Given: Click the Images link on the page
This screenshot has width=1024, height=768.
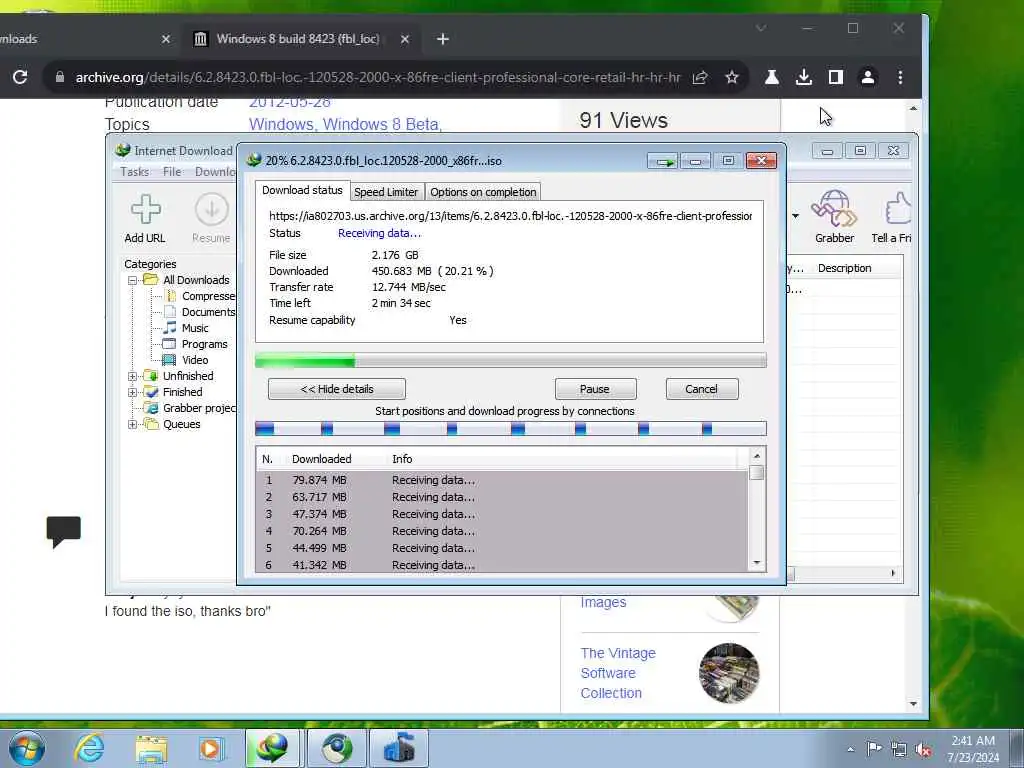Looking at the screenshot, I should tap(603, 602).
